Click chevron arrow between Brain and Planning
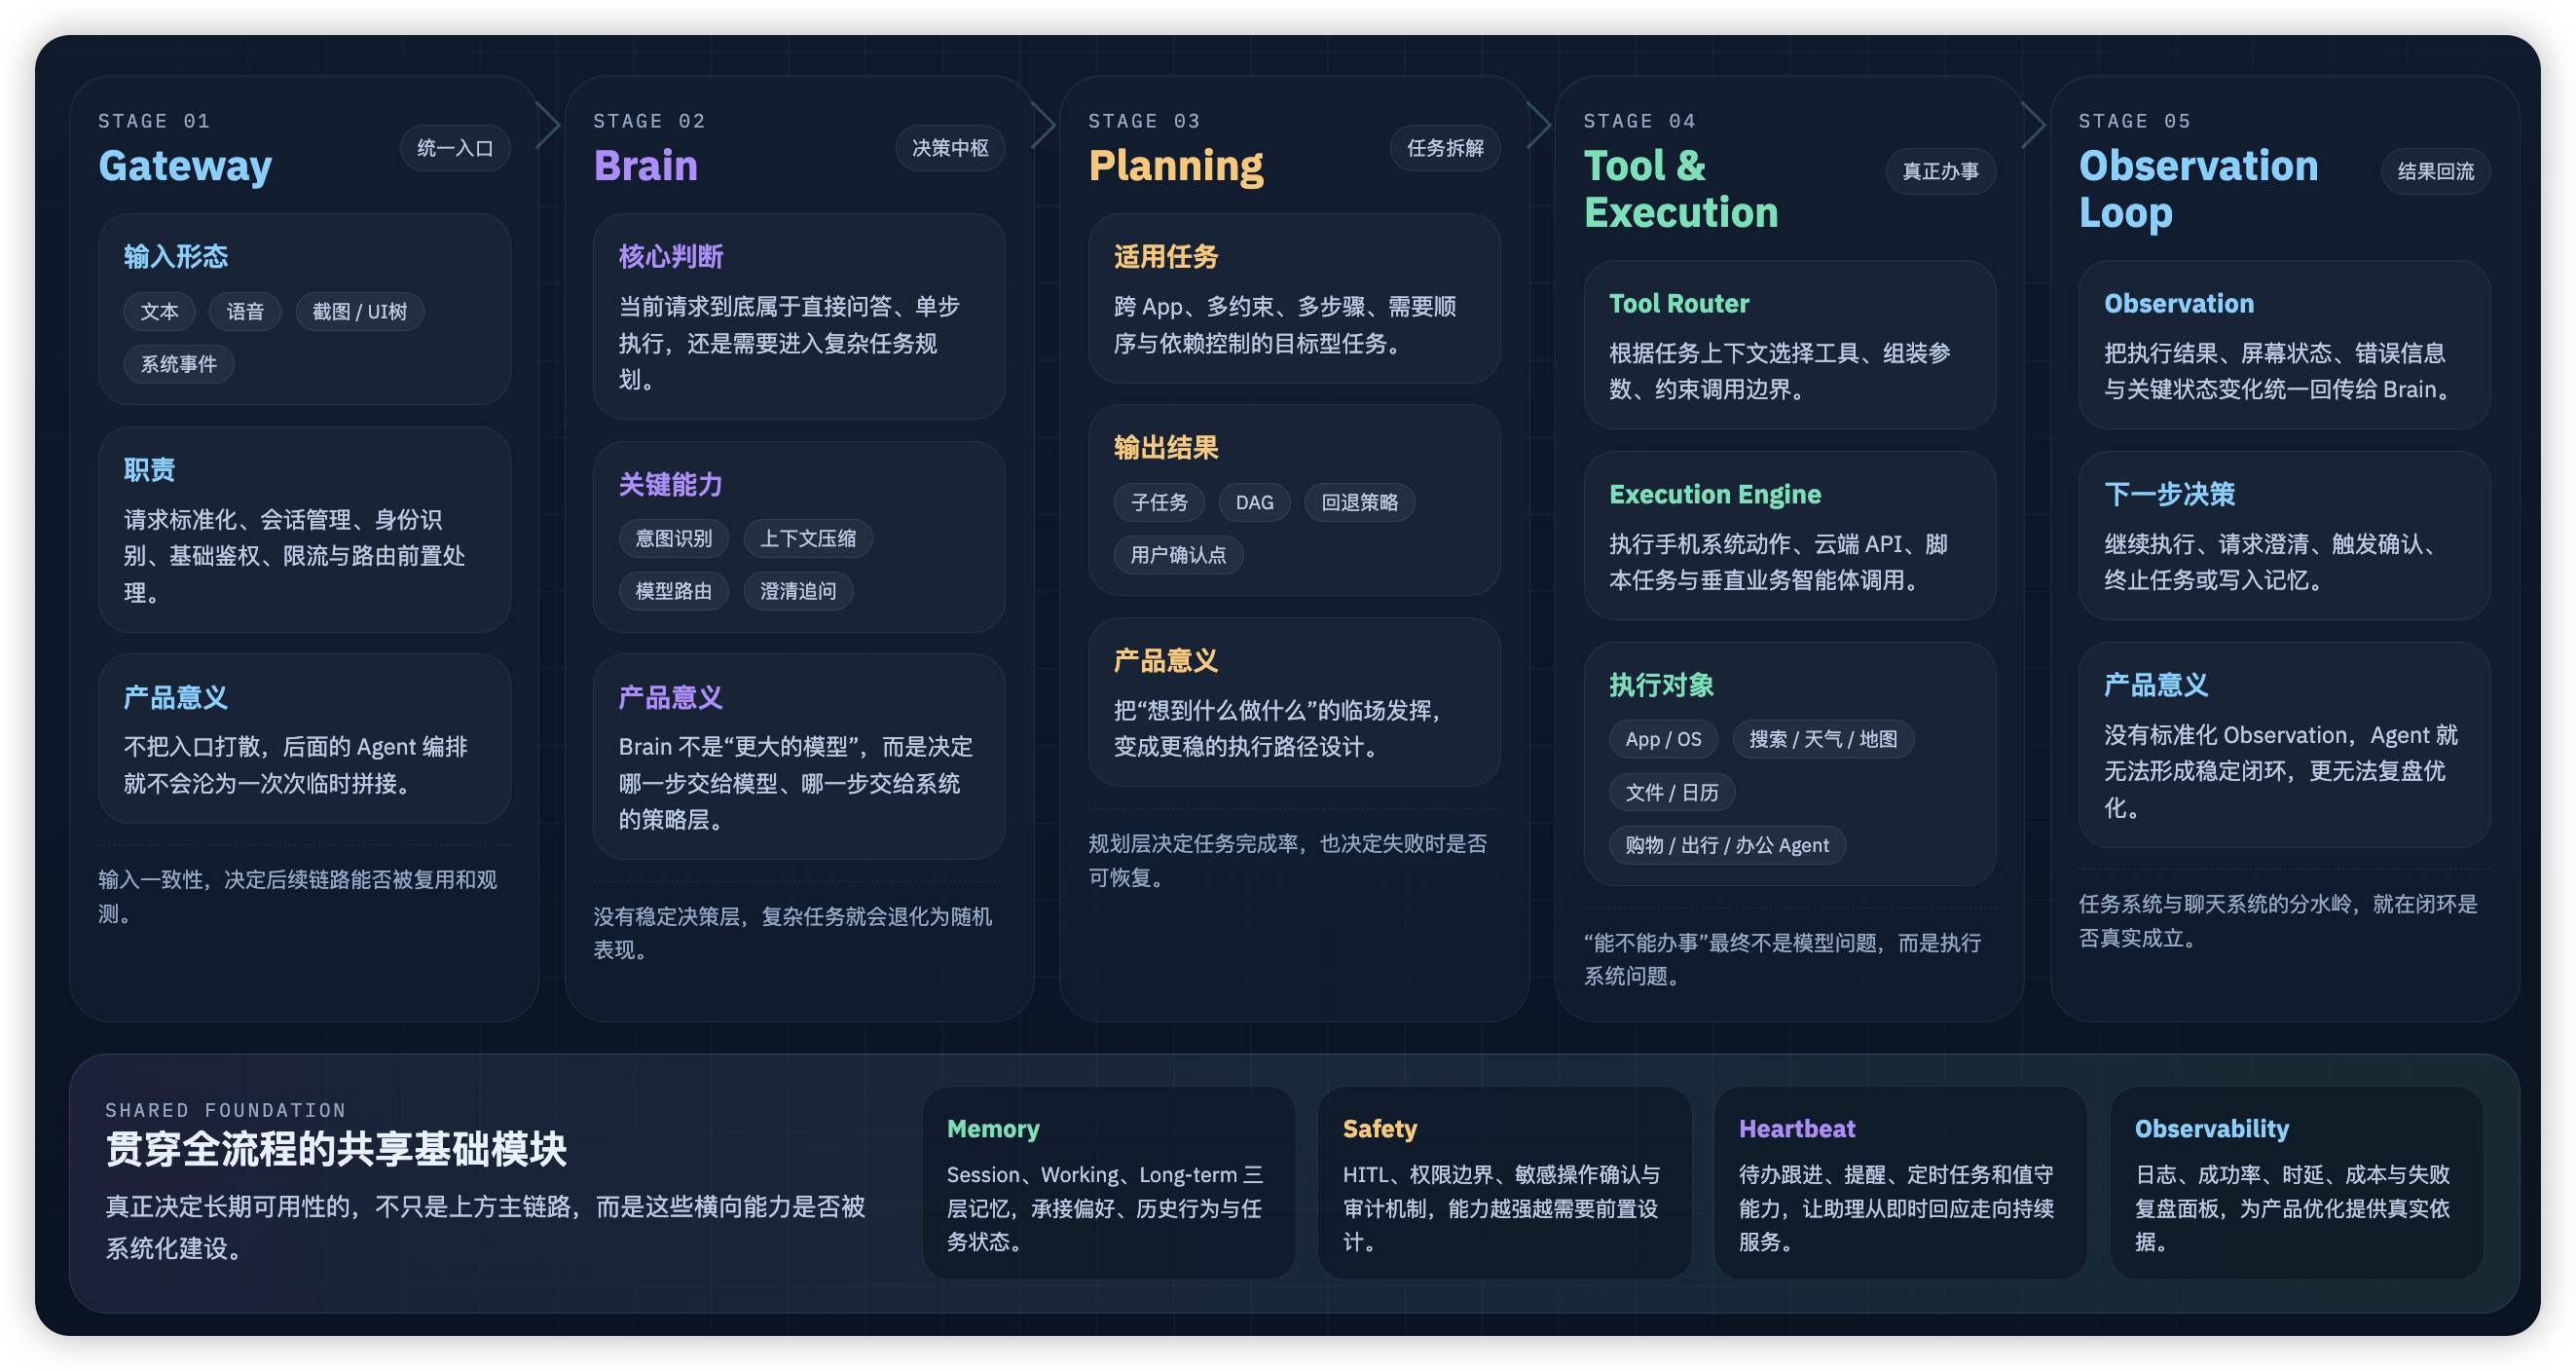This screenshot has height=1371, width=2576. coord(1044,125)
